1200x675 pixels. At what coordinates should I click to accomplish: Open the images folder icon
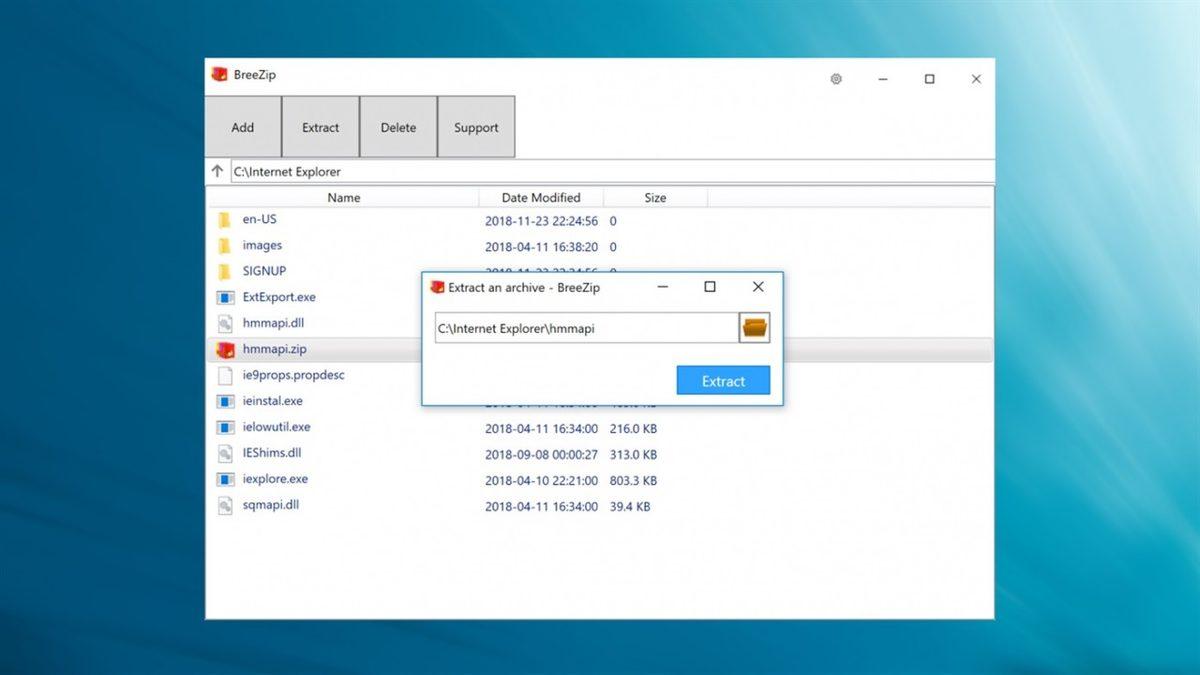[226, 245]
